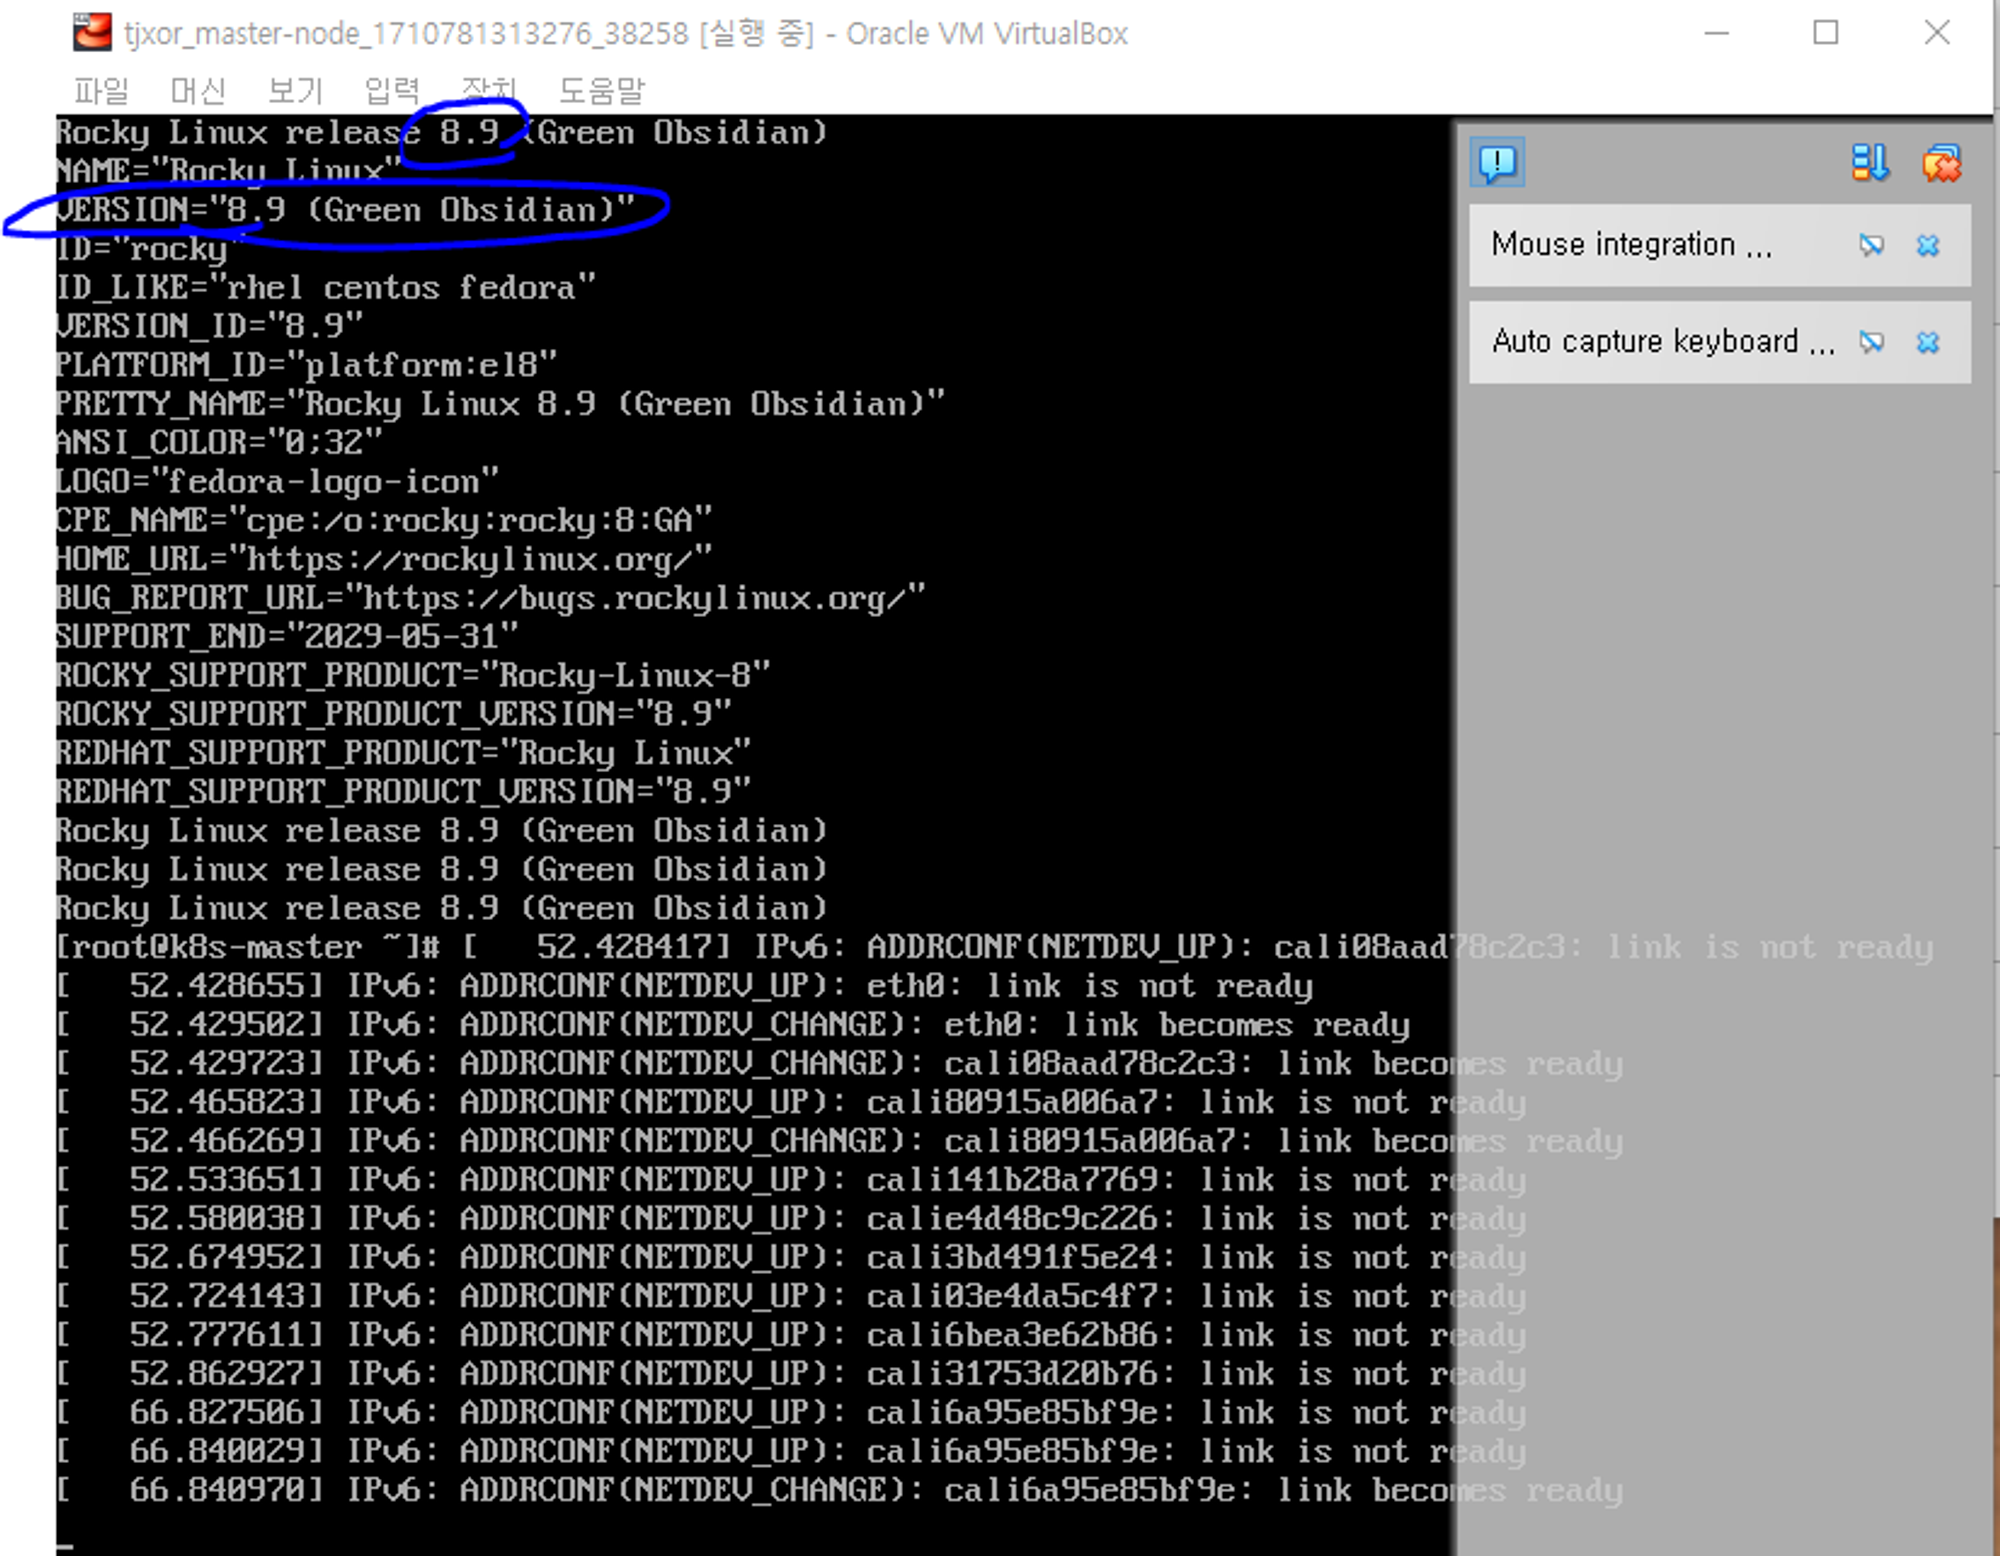Screen dimensions: 2000x1556
Task: Close the VirtualBox VM window
Action: point(1937,33)
